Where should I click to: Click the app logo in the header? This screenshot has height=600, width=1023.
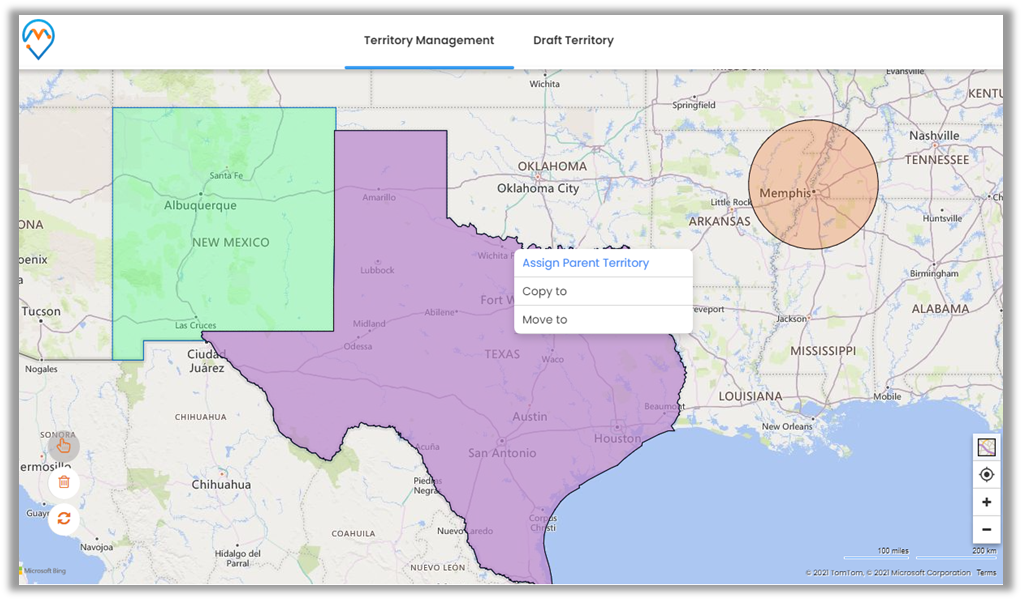click(x=39, y=40)
